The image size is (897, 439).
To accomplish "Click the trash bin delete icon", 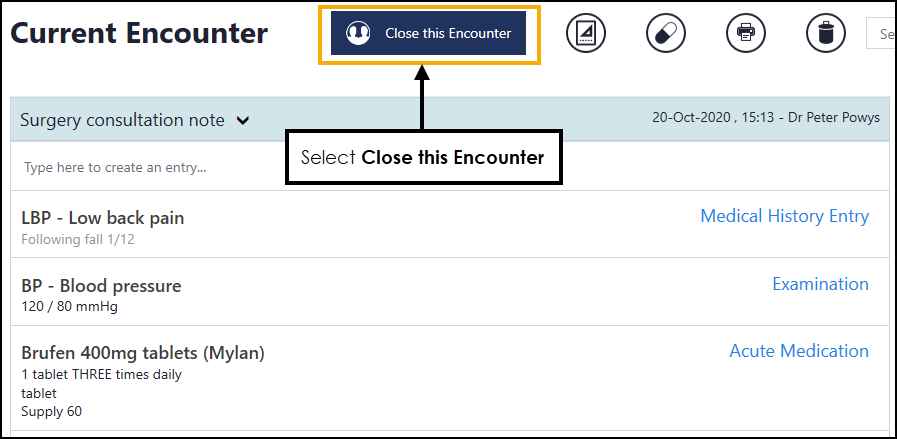I will (826, 33).
